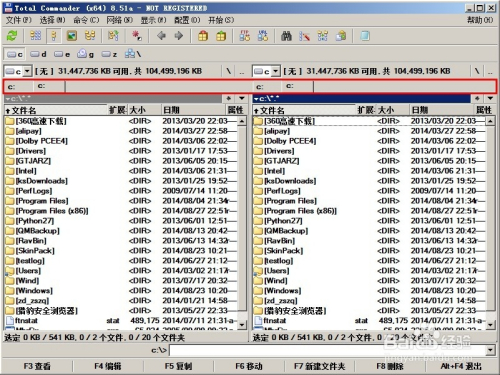Sort right panel by 属性 column header
The width and height of the screenshot is (500, 375).
[x=485, y=110]
